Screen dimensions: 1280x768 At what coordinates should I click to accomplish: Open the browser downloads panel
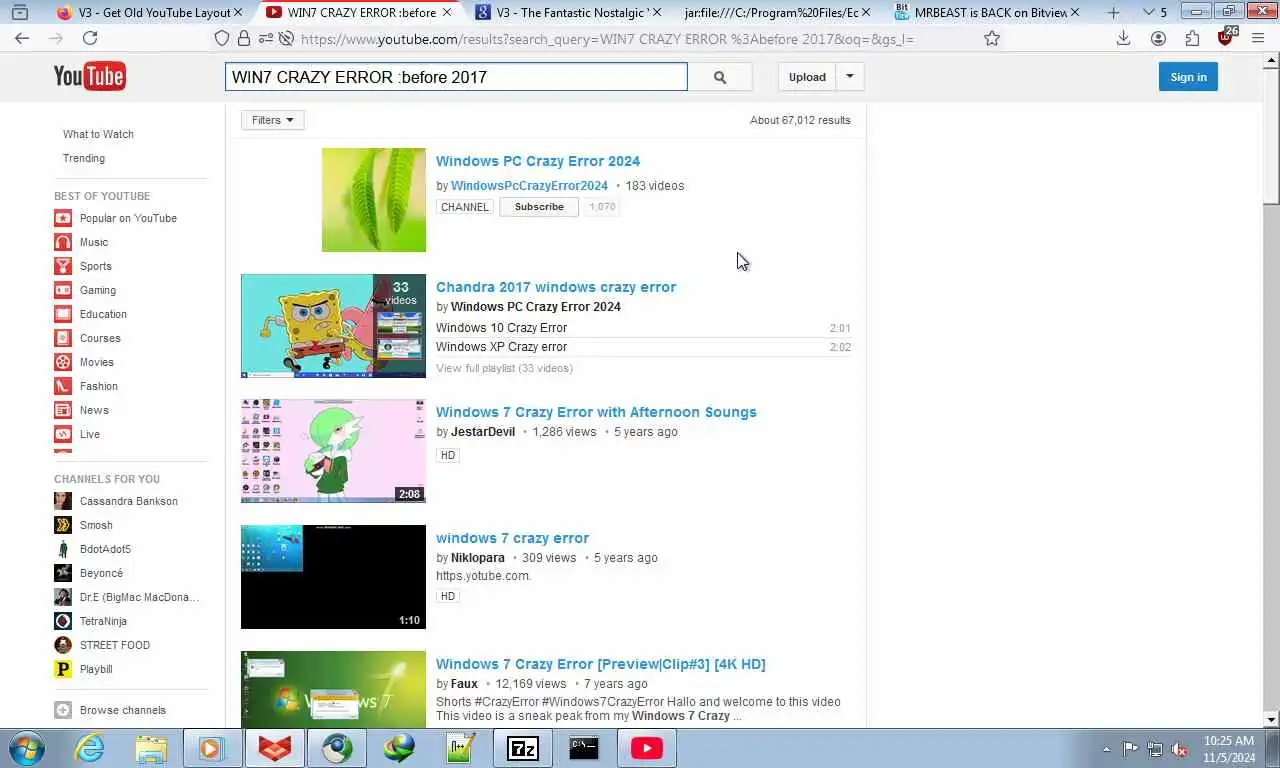click(1124, 38)
